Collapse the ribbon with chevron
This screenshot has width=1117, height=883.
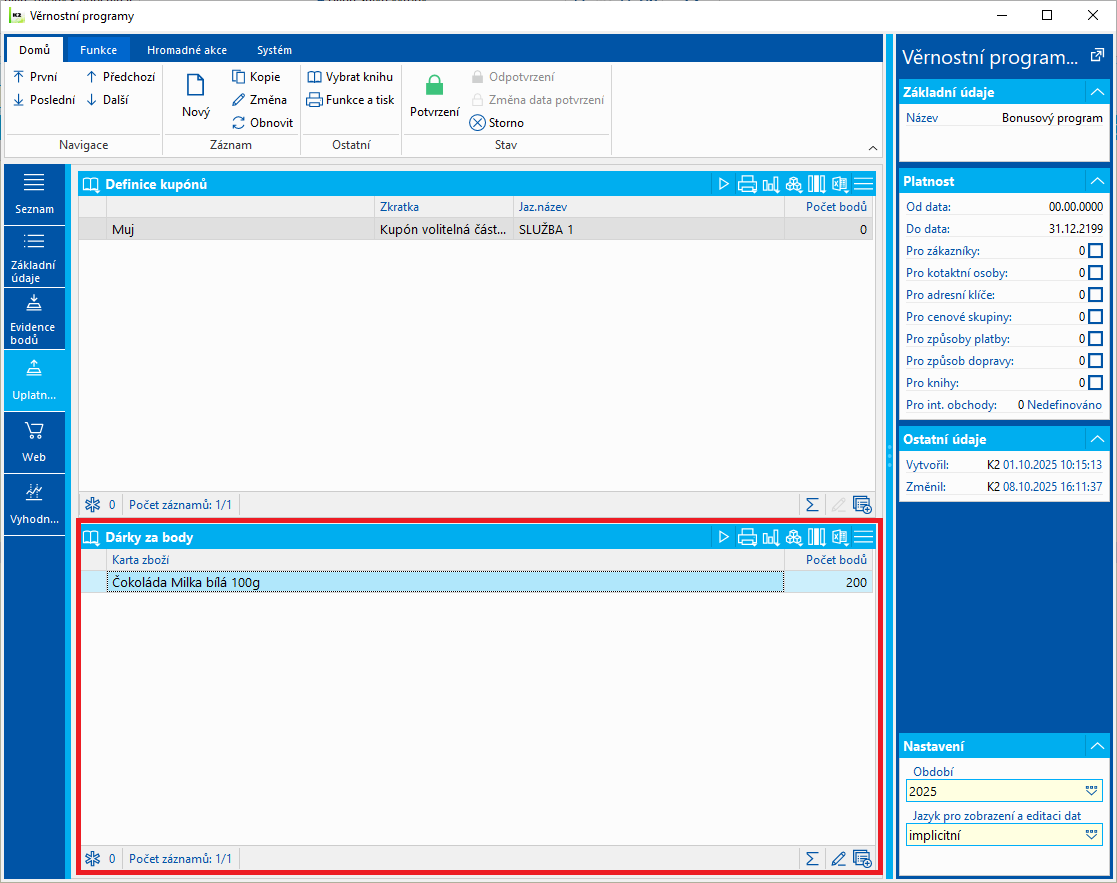(873, 148)
